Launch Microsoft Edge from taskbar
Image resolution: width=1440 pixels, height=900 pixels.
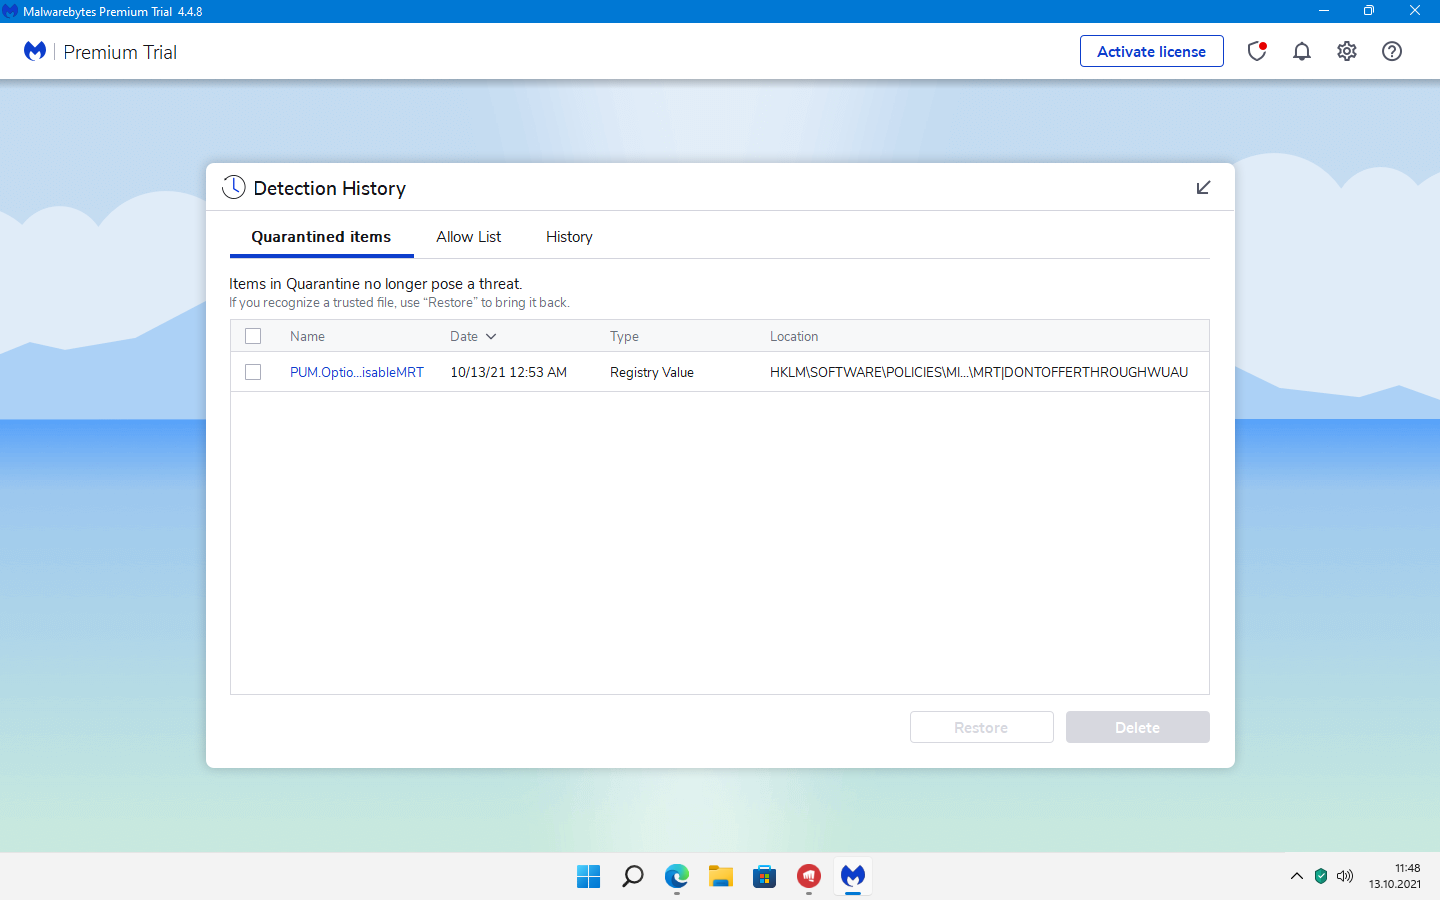point(677,877)
